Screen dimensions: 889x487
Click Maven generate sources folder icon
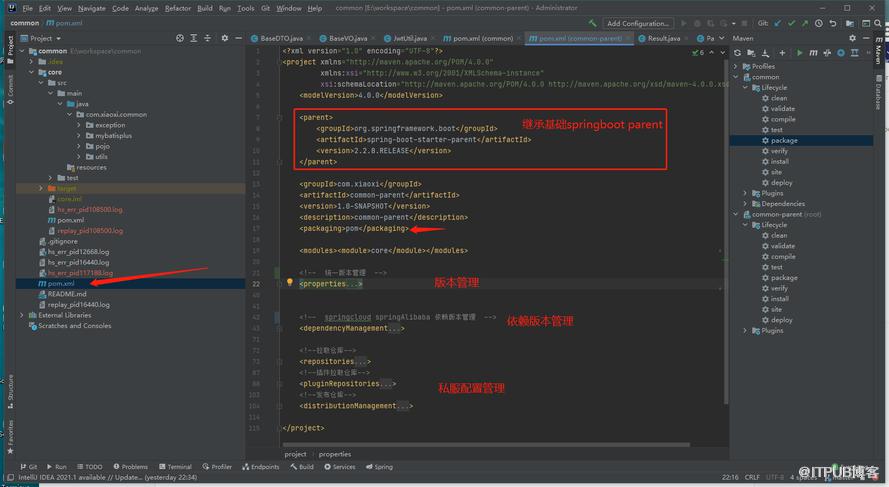pyautogui.click(x=751, y=53)
